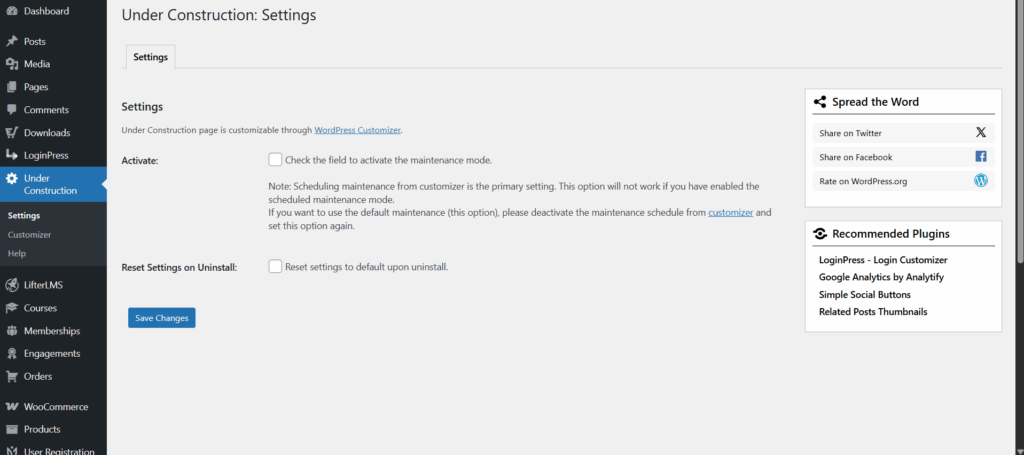The height and width of the screenshot is (455, 1024).
Task: Open Customizer submenu item
Action: 29,234
